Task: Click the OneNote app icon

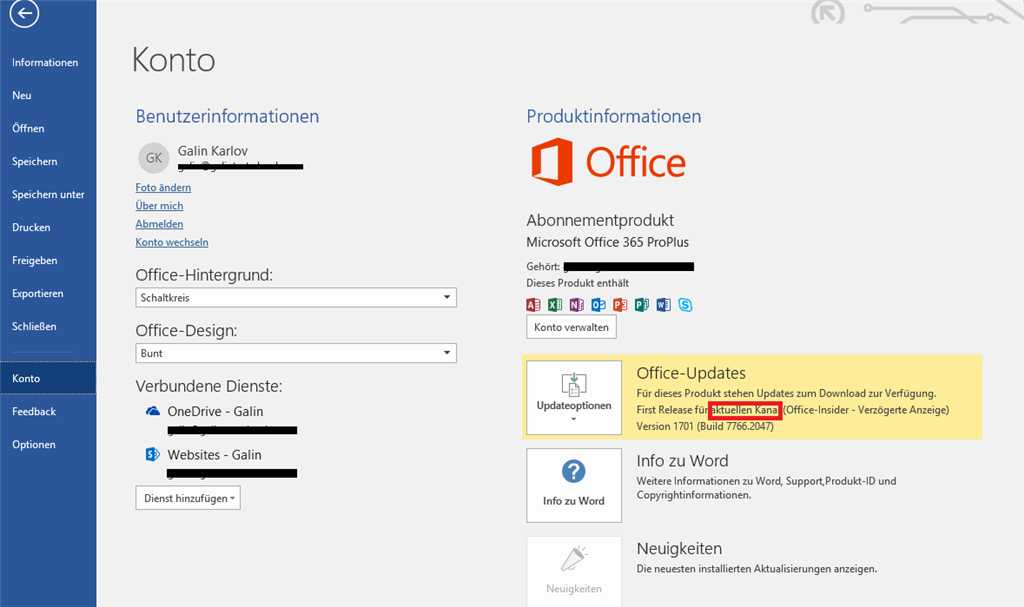Action: point(577,304)
